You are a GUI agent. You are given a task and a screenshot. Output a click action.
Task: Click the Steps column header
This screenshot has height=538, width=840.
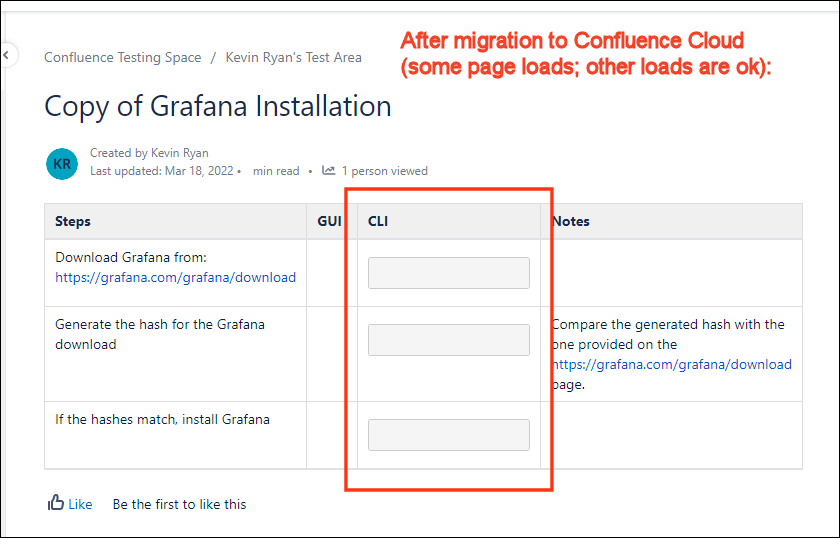[x=175, y=221]
